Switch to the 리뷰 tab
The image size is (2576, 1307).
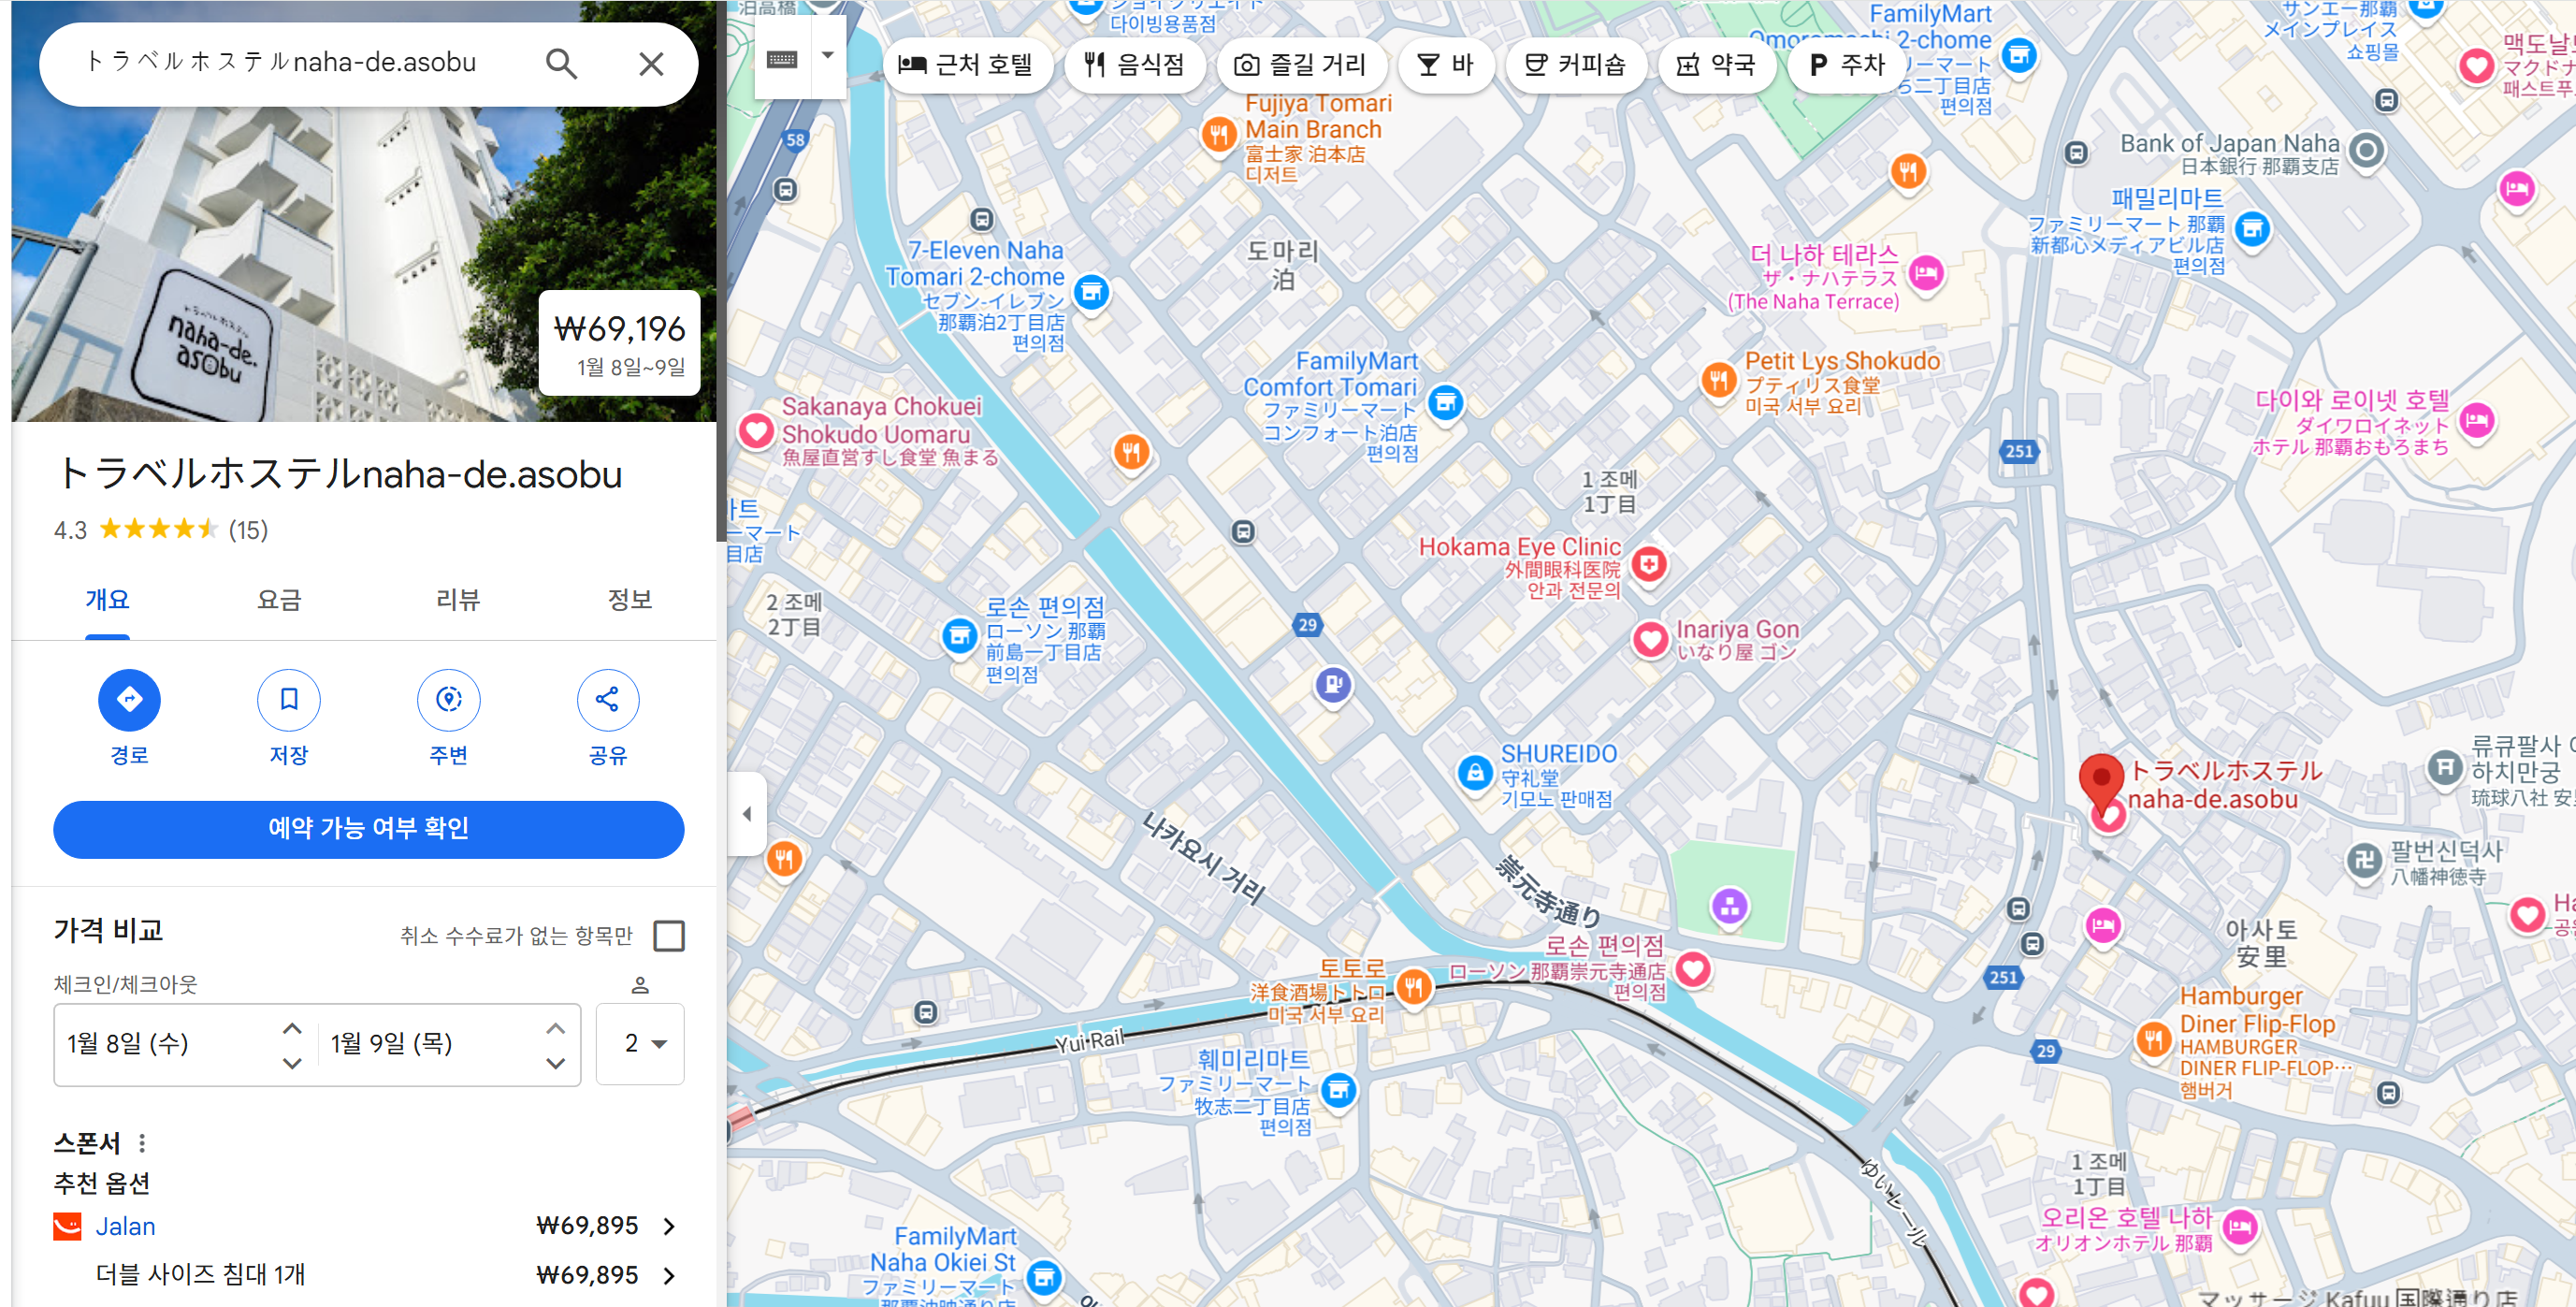pyautogui.click(x=457, y=600)
